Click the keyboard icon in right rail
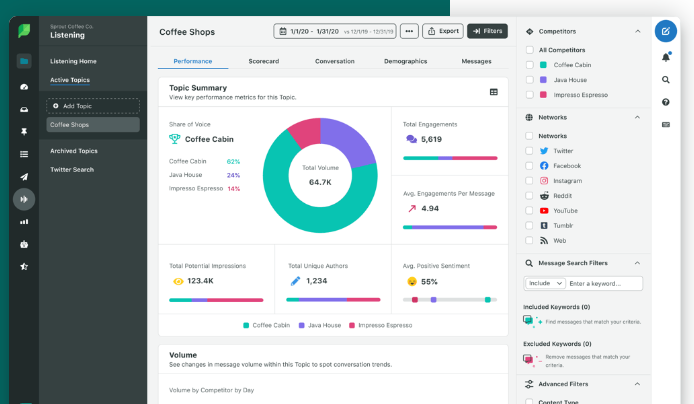The height and width of the screenshot is (404, 694). click(666, 124)
